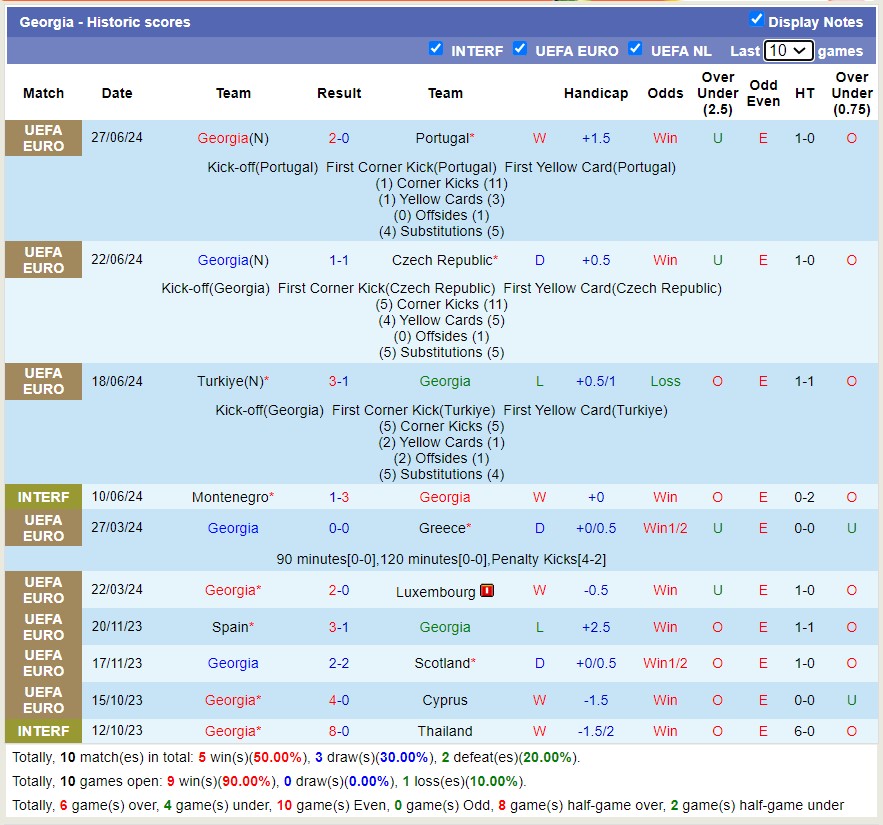
Task: Click the Date column header
Action: (117, 93)
